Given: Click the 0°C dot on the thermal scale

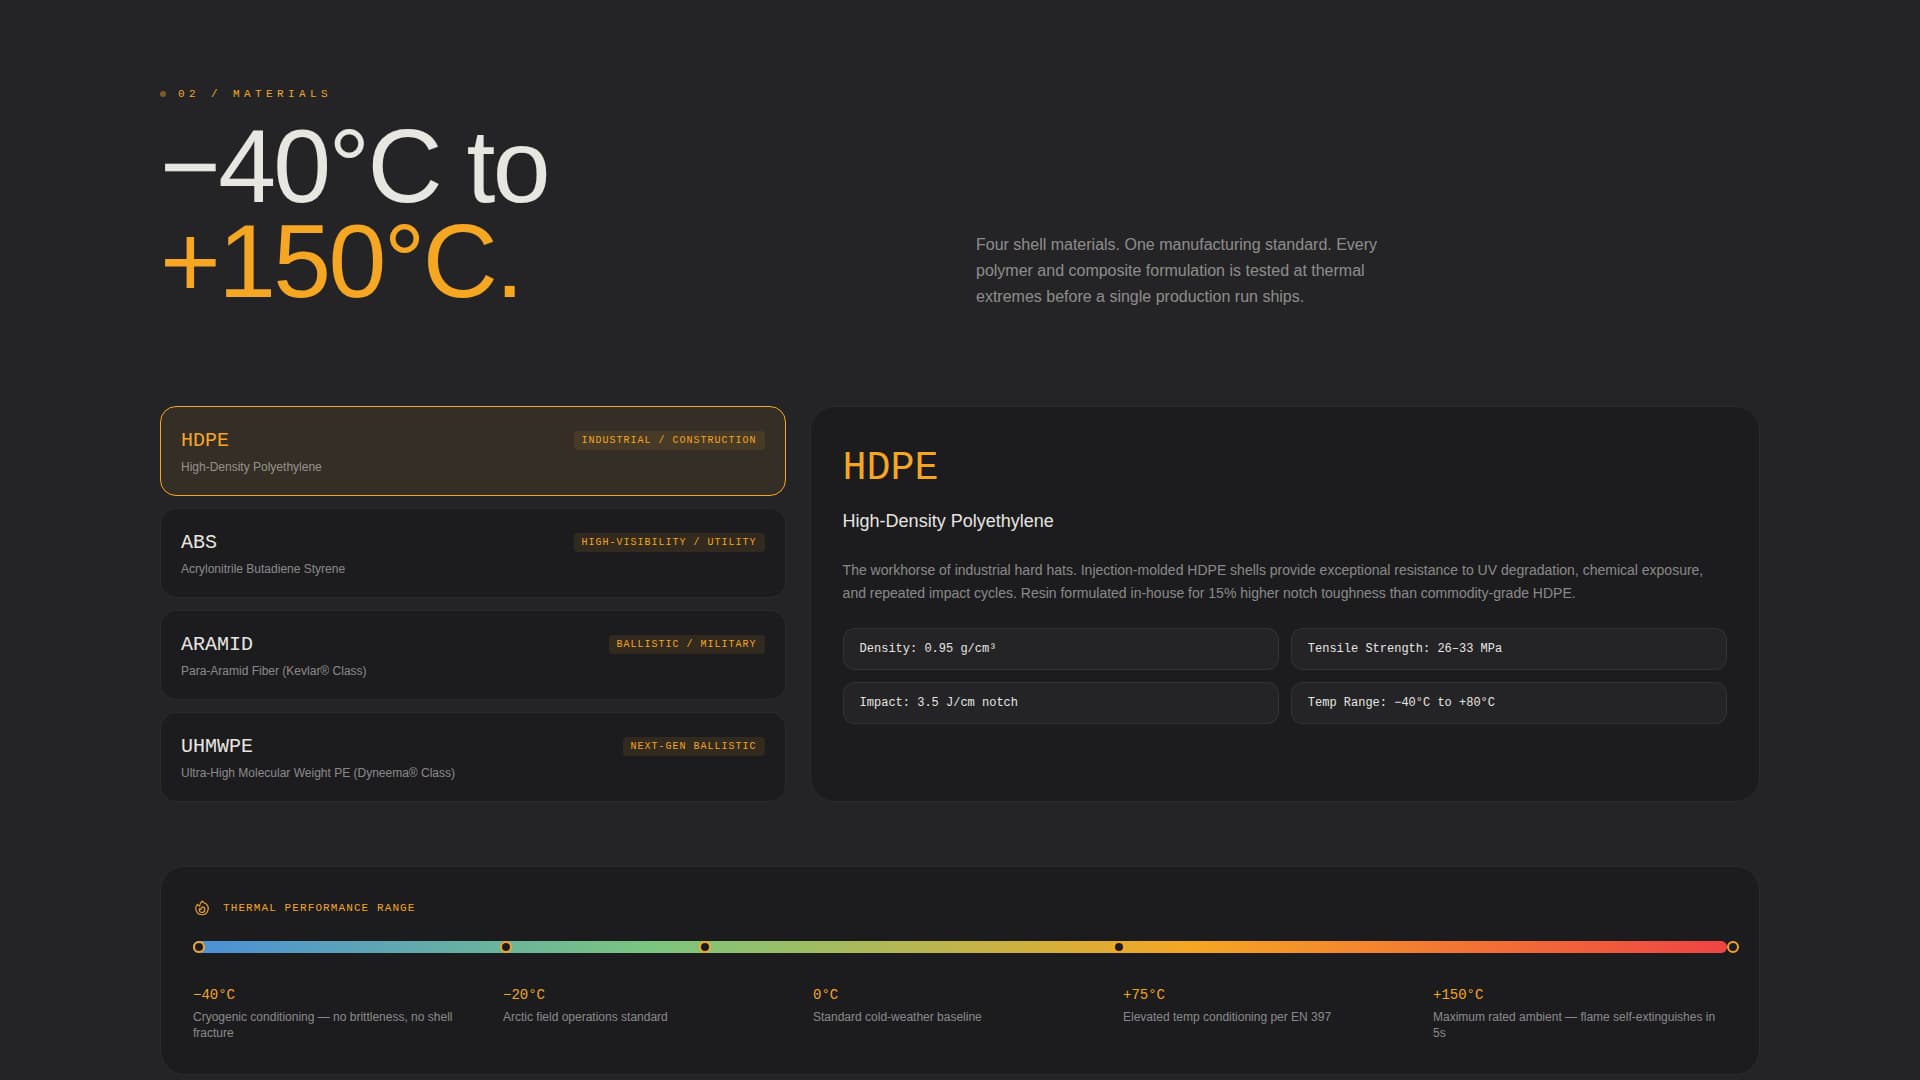Looking at the screenshot, I should pyautogui.click(x=706, y=946).
